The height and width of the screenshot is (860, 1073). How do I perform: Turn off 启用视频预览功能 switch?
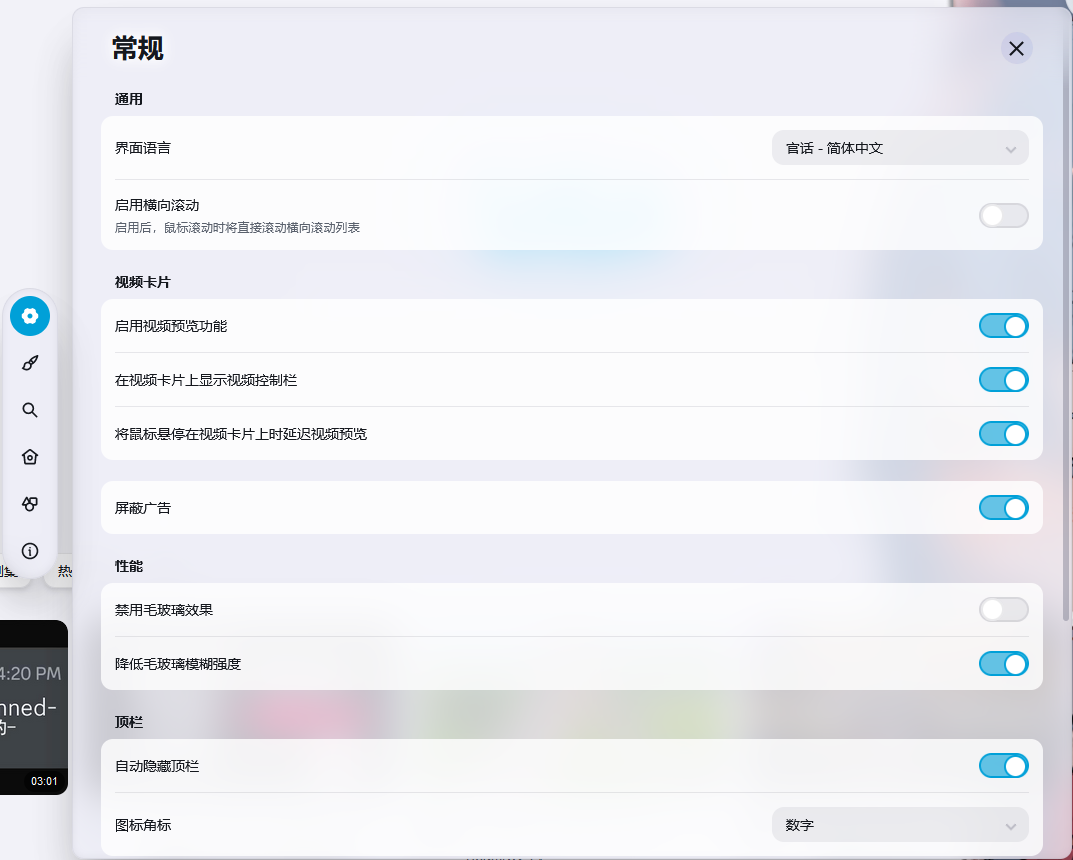1003,326
